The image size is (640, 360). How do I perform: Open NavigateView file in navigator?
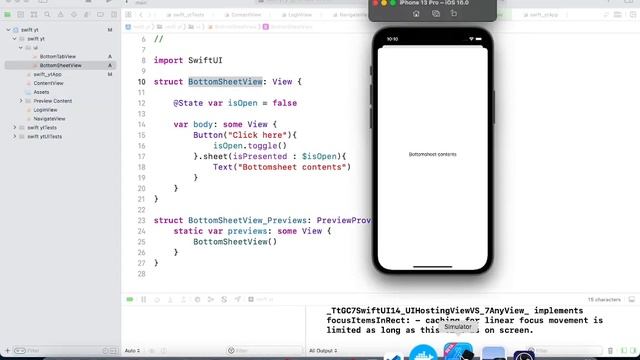49,119
